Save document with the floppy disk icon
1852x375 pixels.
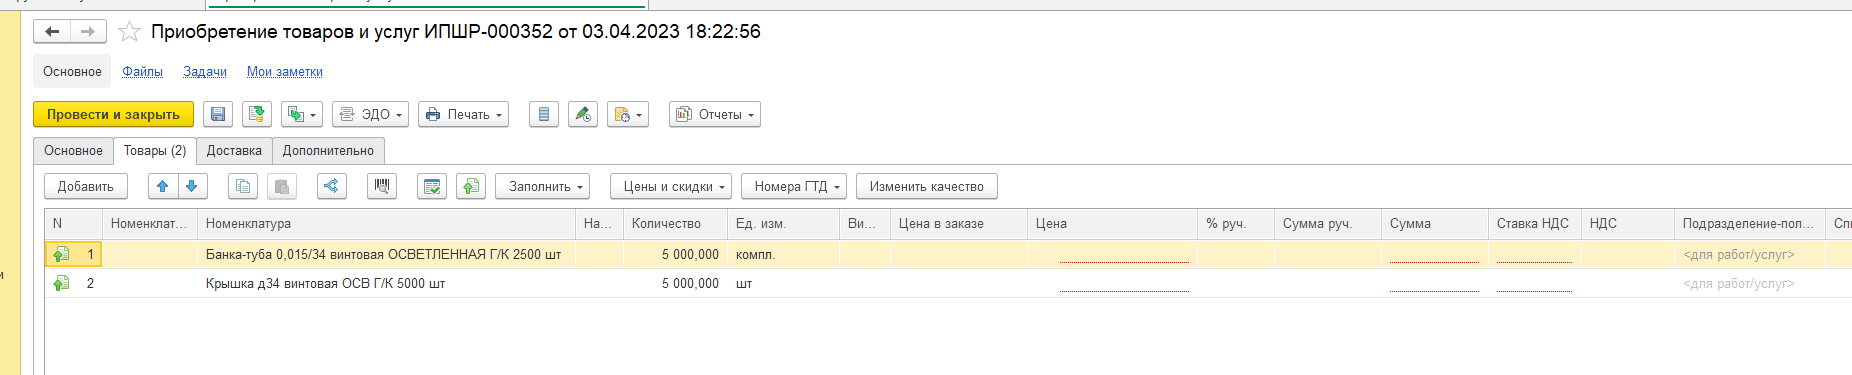tap(218, 114)
